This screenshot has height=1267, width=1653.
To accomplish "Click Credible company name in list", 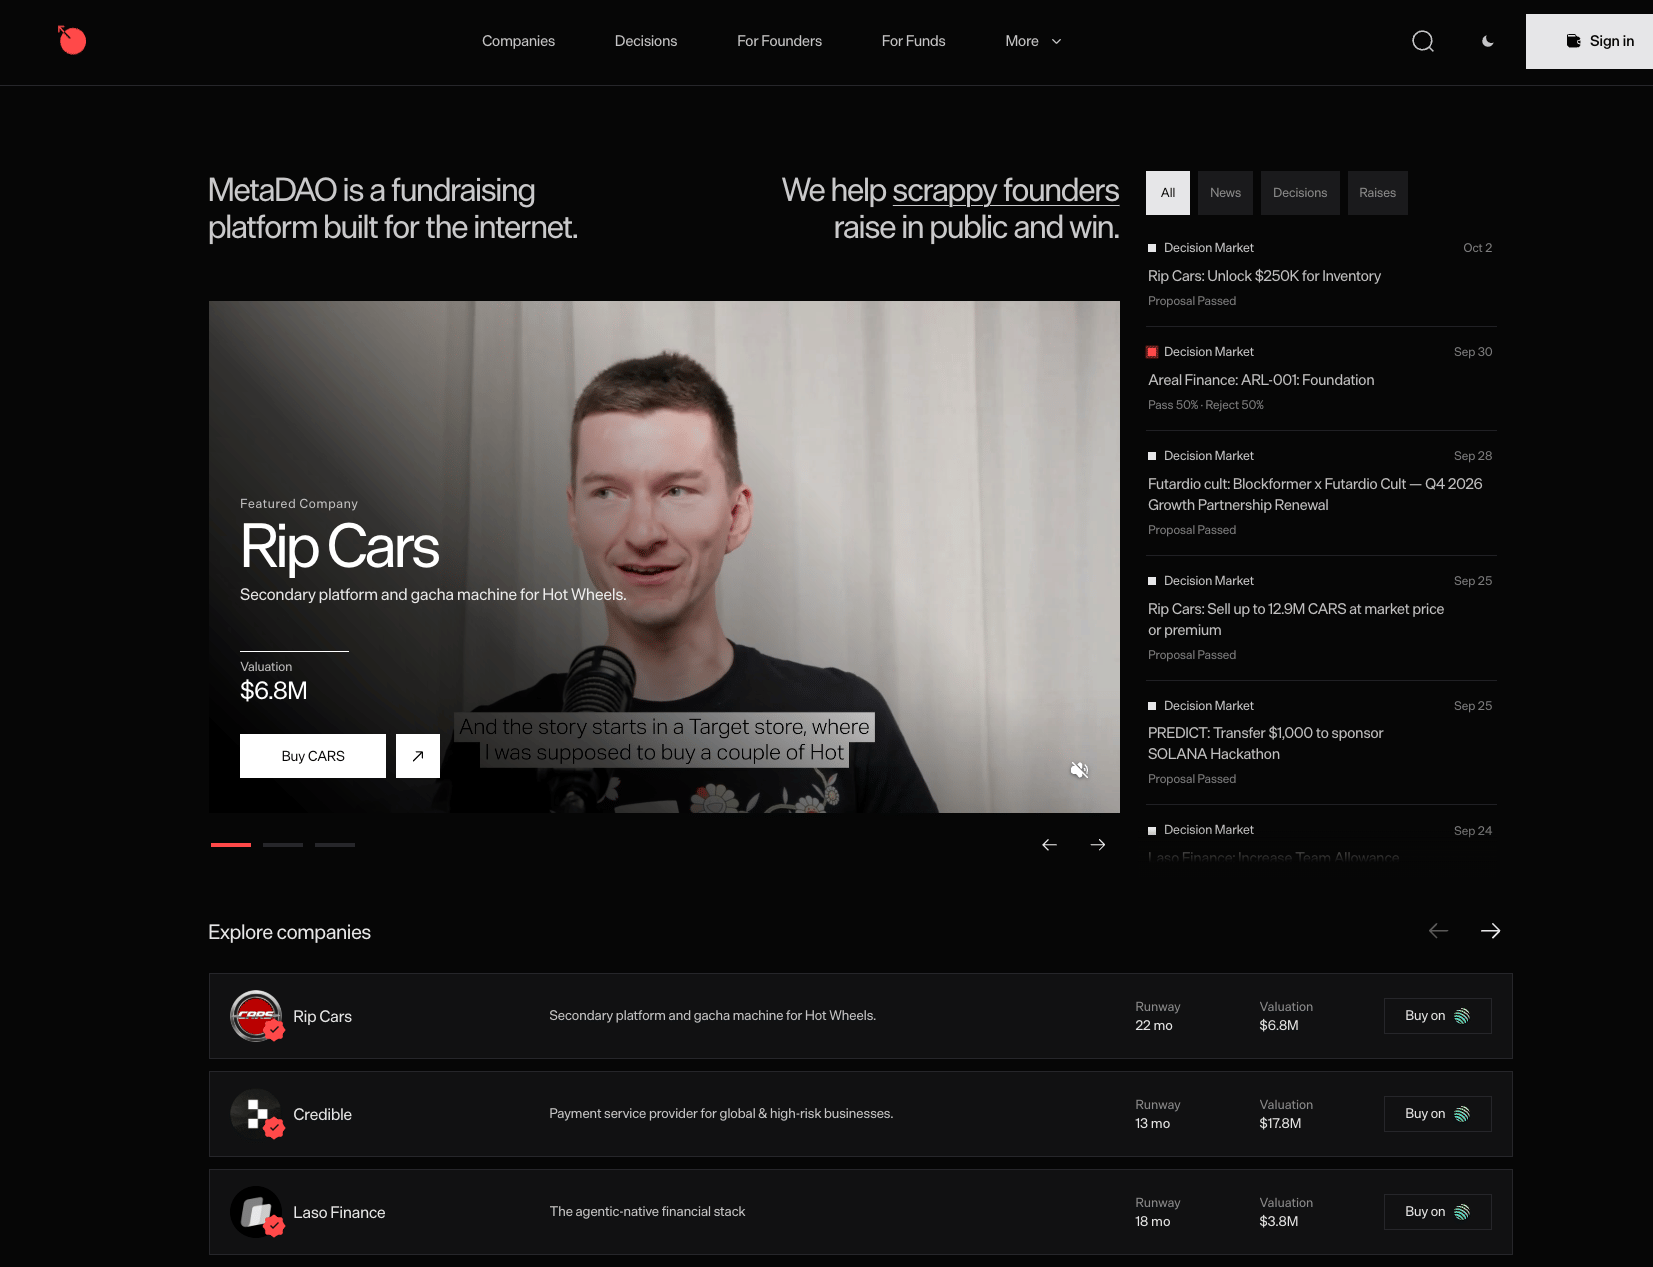I will click(x=322, y=1114).
